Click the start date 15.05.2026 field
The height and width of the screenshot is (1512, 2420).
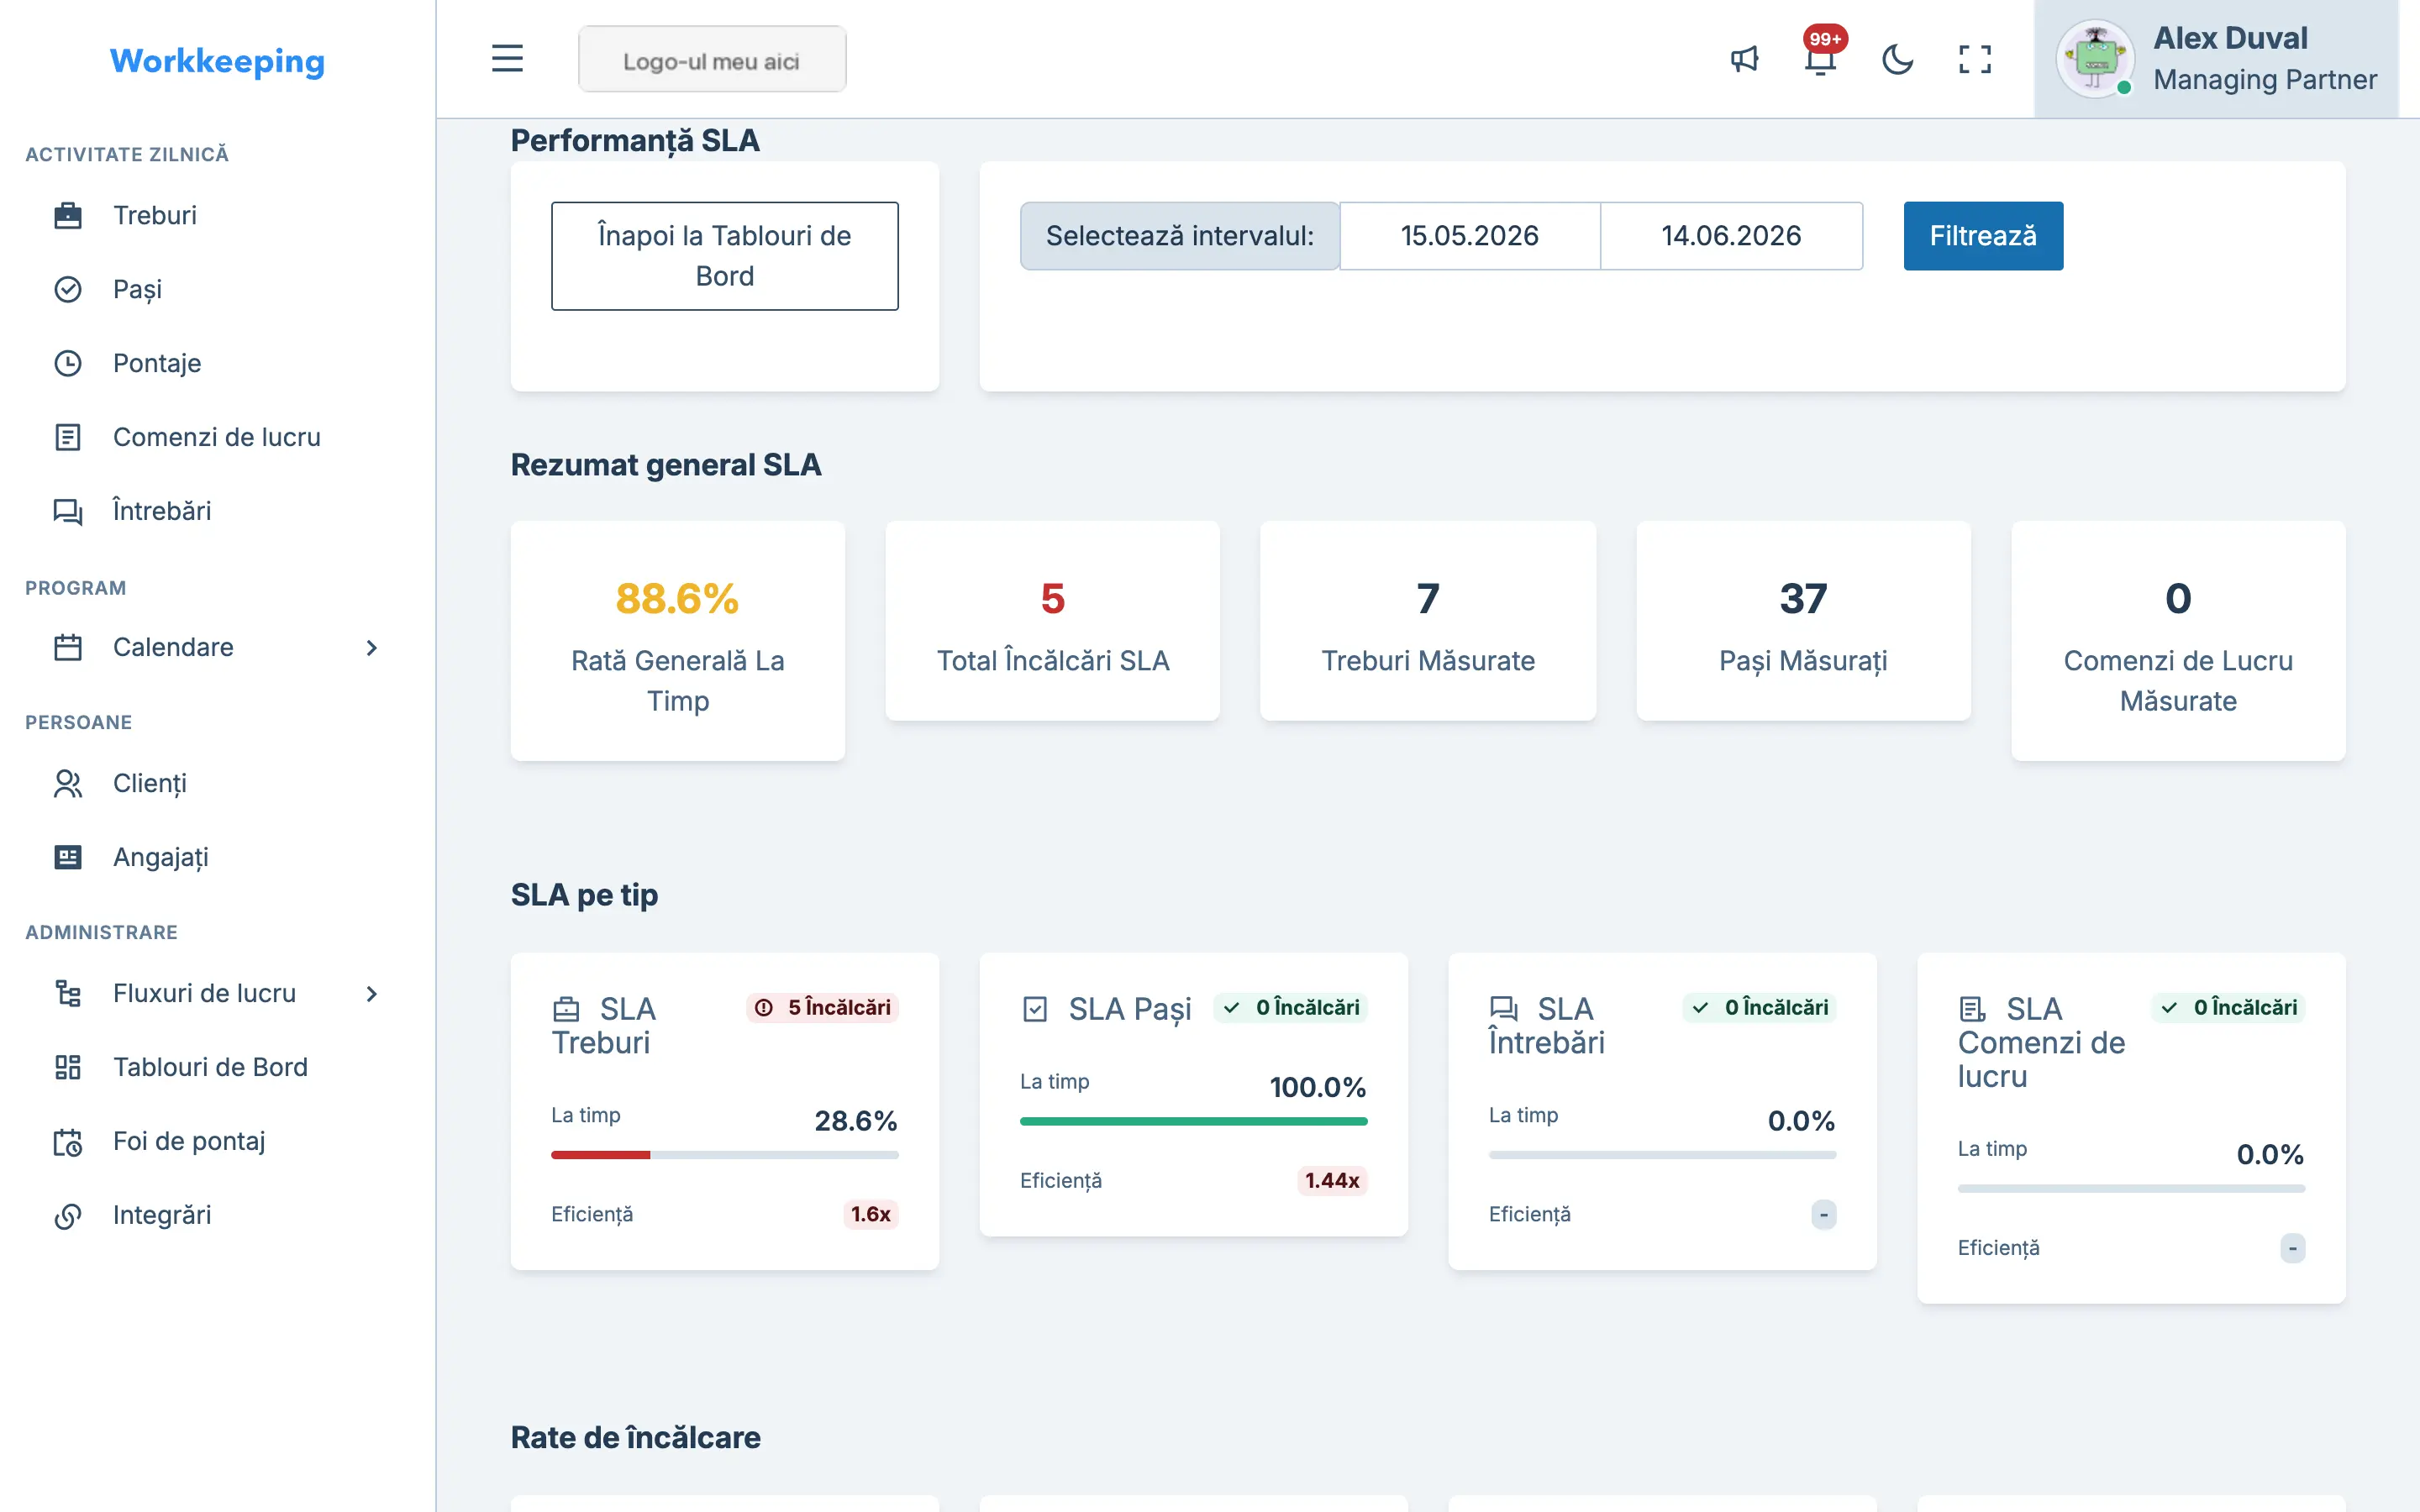click(x=1469, y=236)
